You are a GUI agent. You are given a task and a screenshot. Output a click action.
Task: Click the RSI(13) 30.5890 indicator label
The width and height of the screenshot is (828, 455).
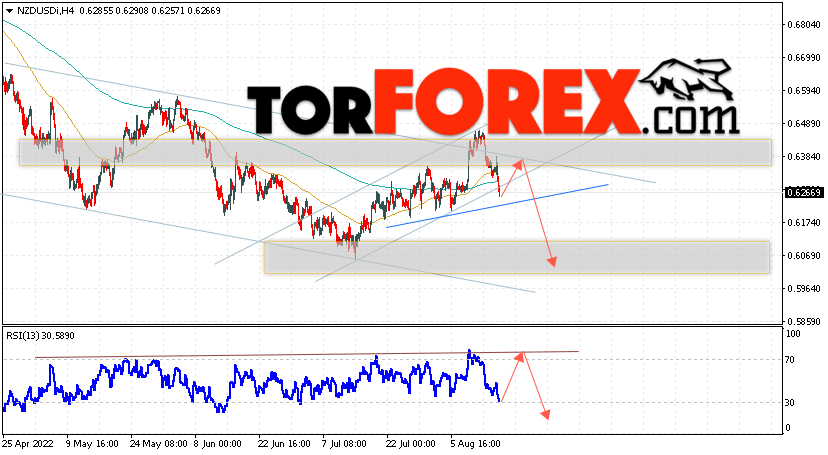tap(41, 336)
